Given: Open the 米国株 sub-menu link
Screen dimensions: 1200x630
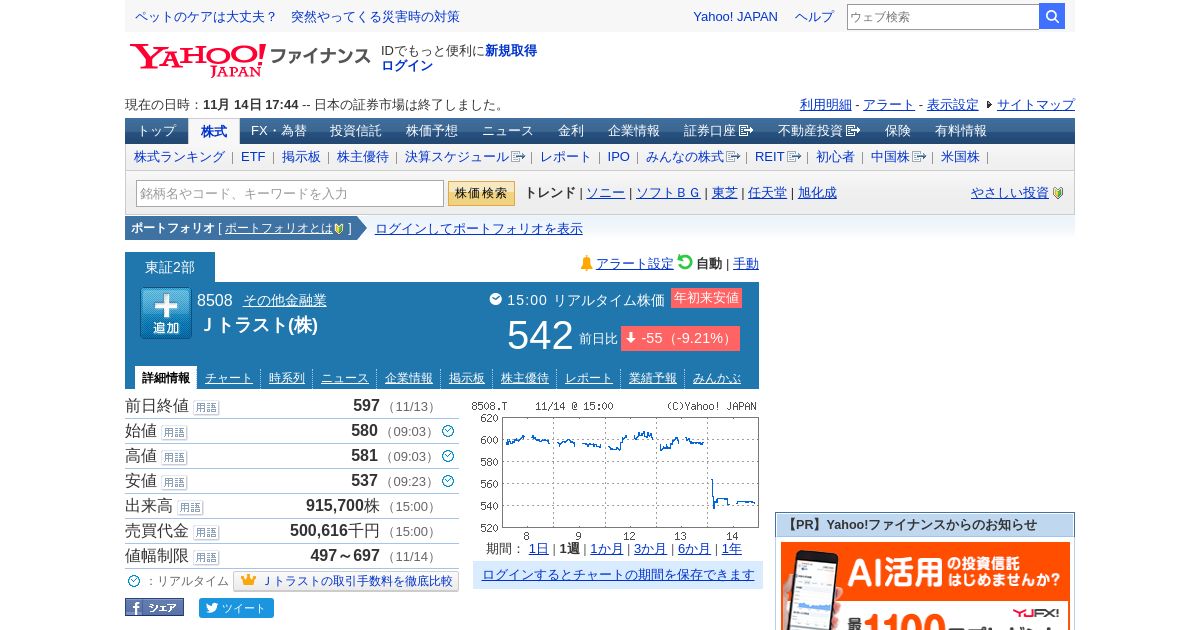Looking at the screenshot, I should tap(960, 157).
